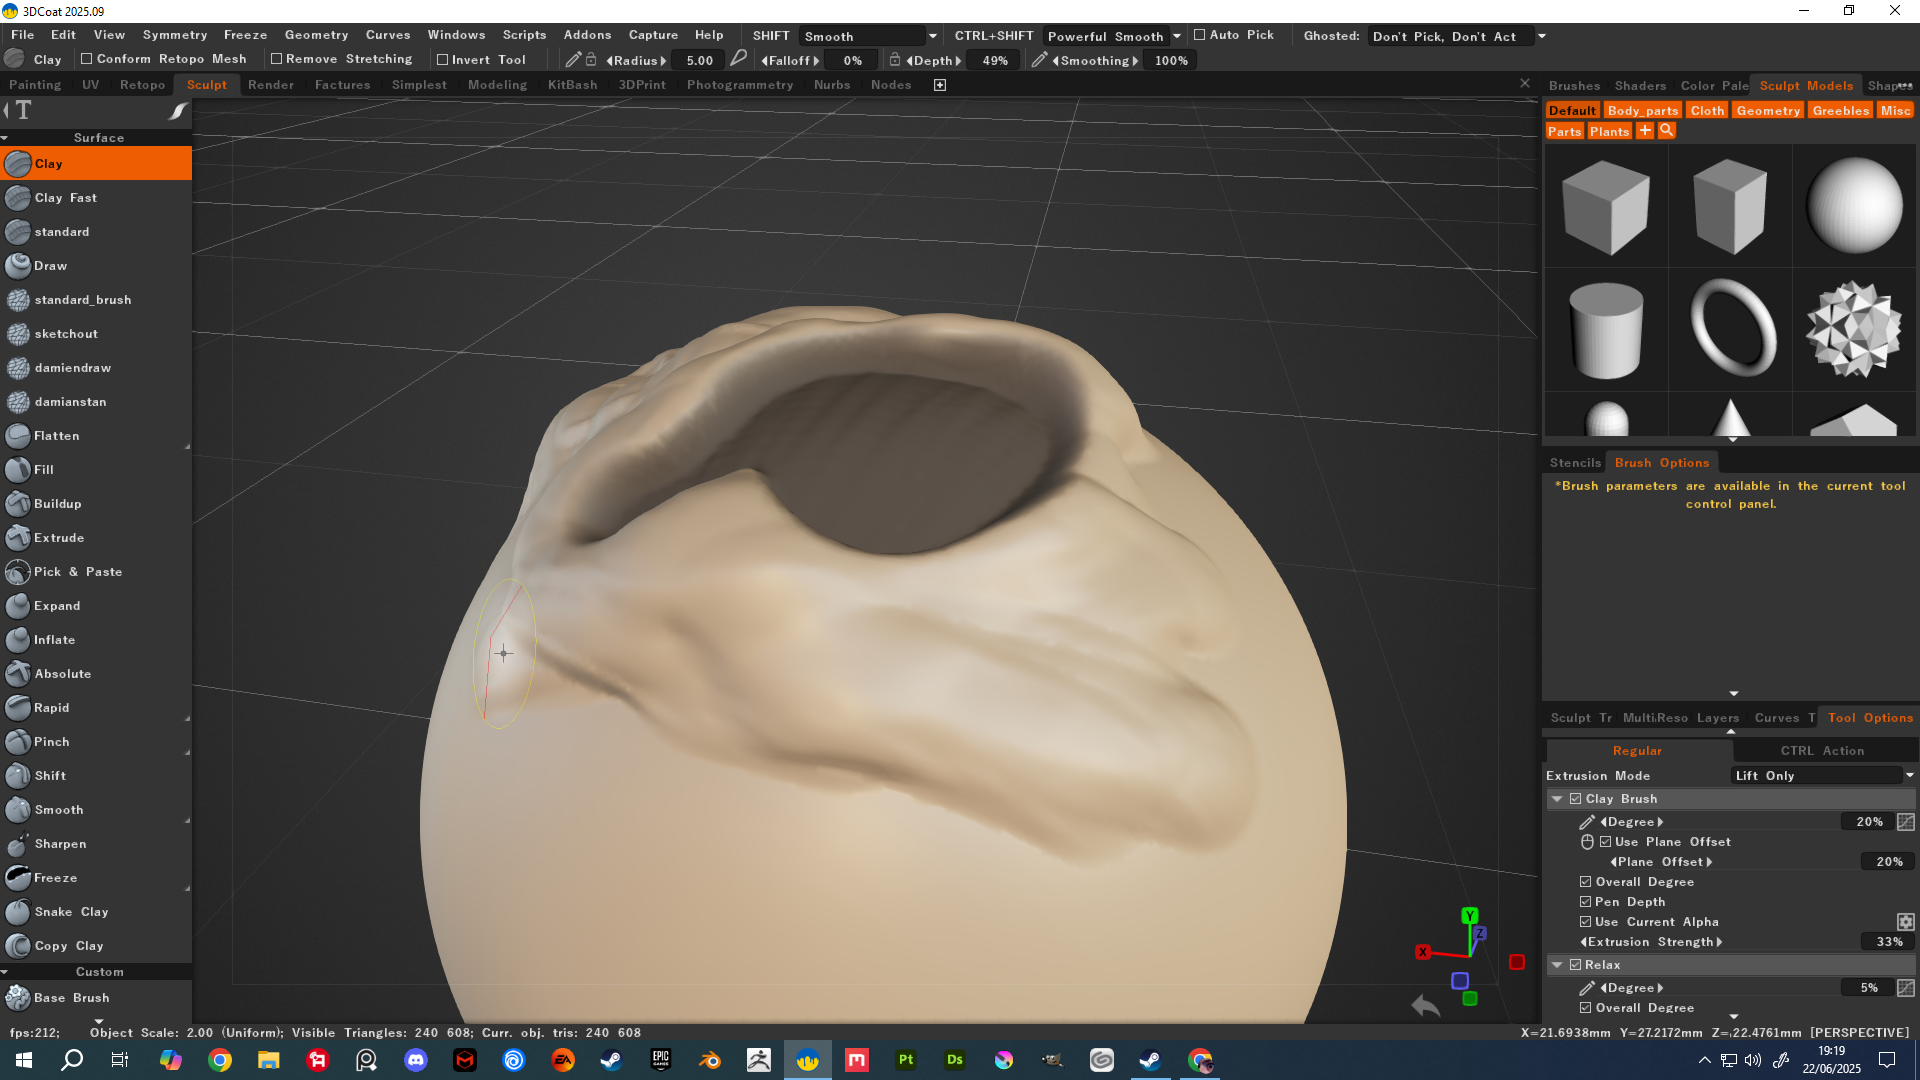Pick the Flatten brush

(x=56, y=436)
